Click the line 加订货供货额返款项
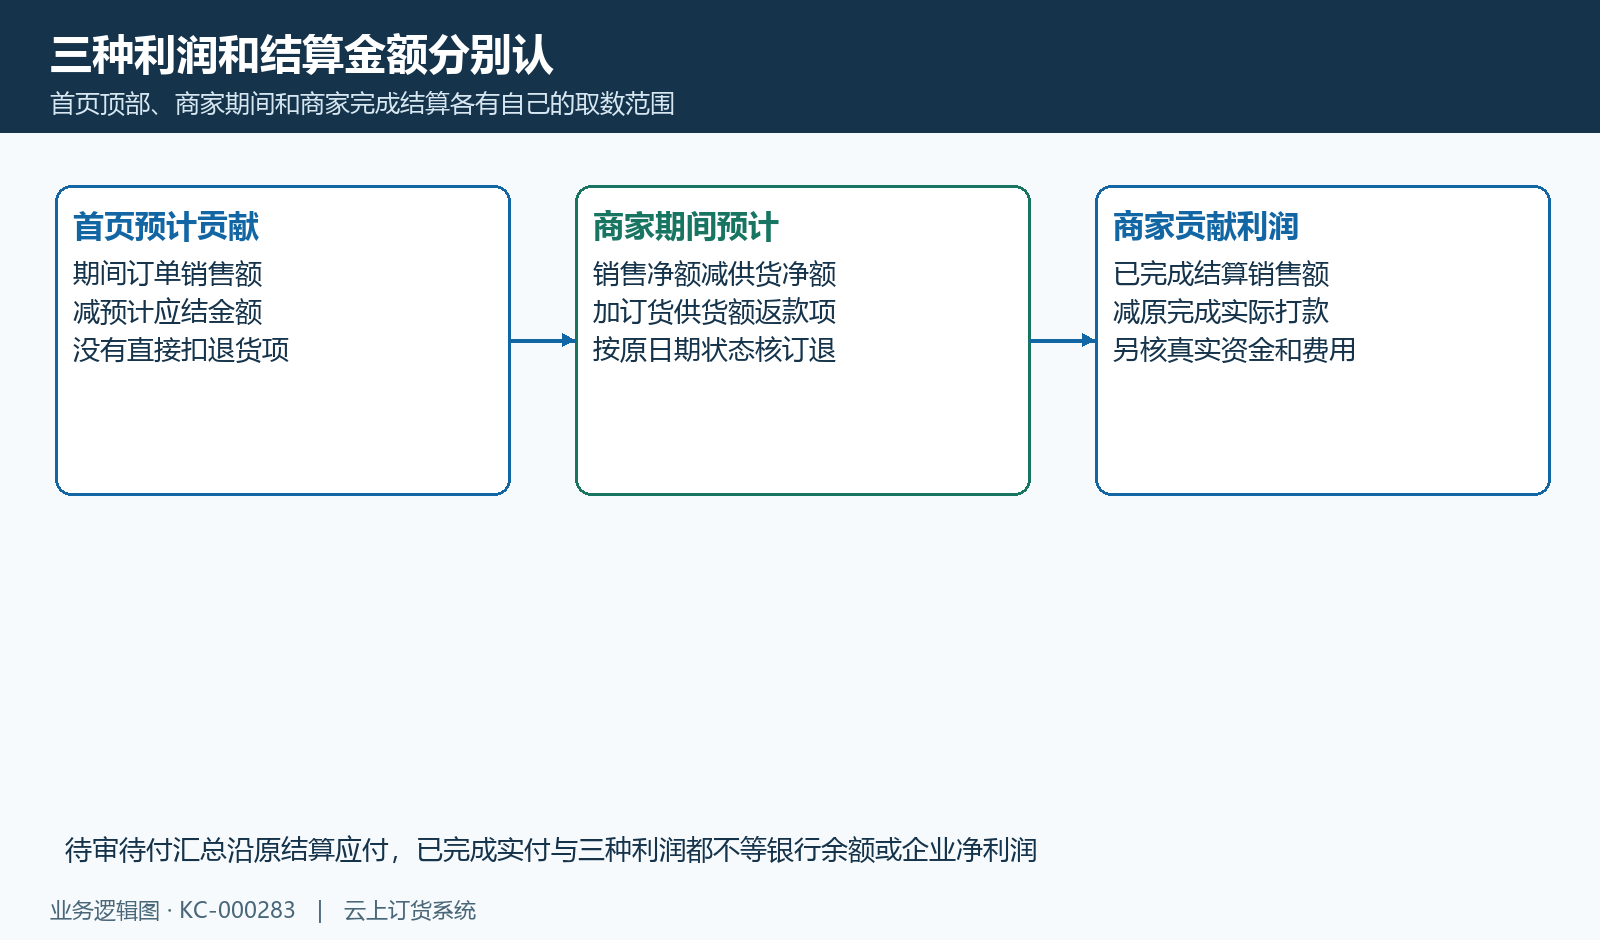Viewport: 1600px width, 940px height. click(715, 312)
